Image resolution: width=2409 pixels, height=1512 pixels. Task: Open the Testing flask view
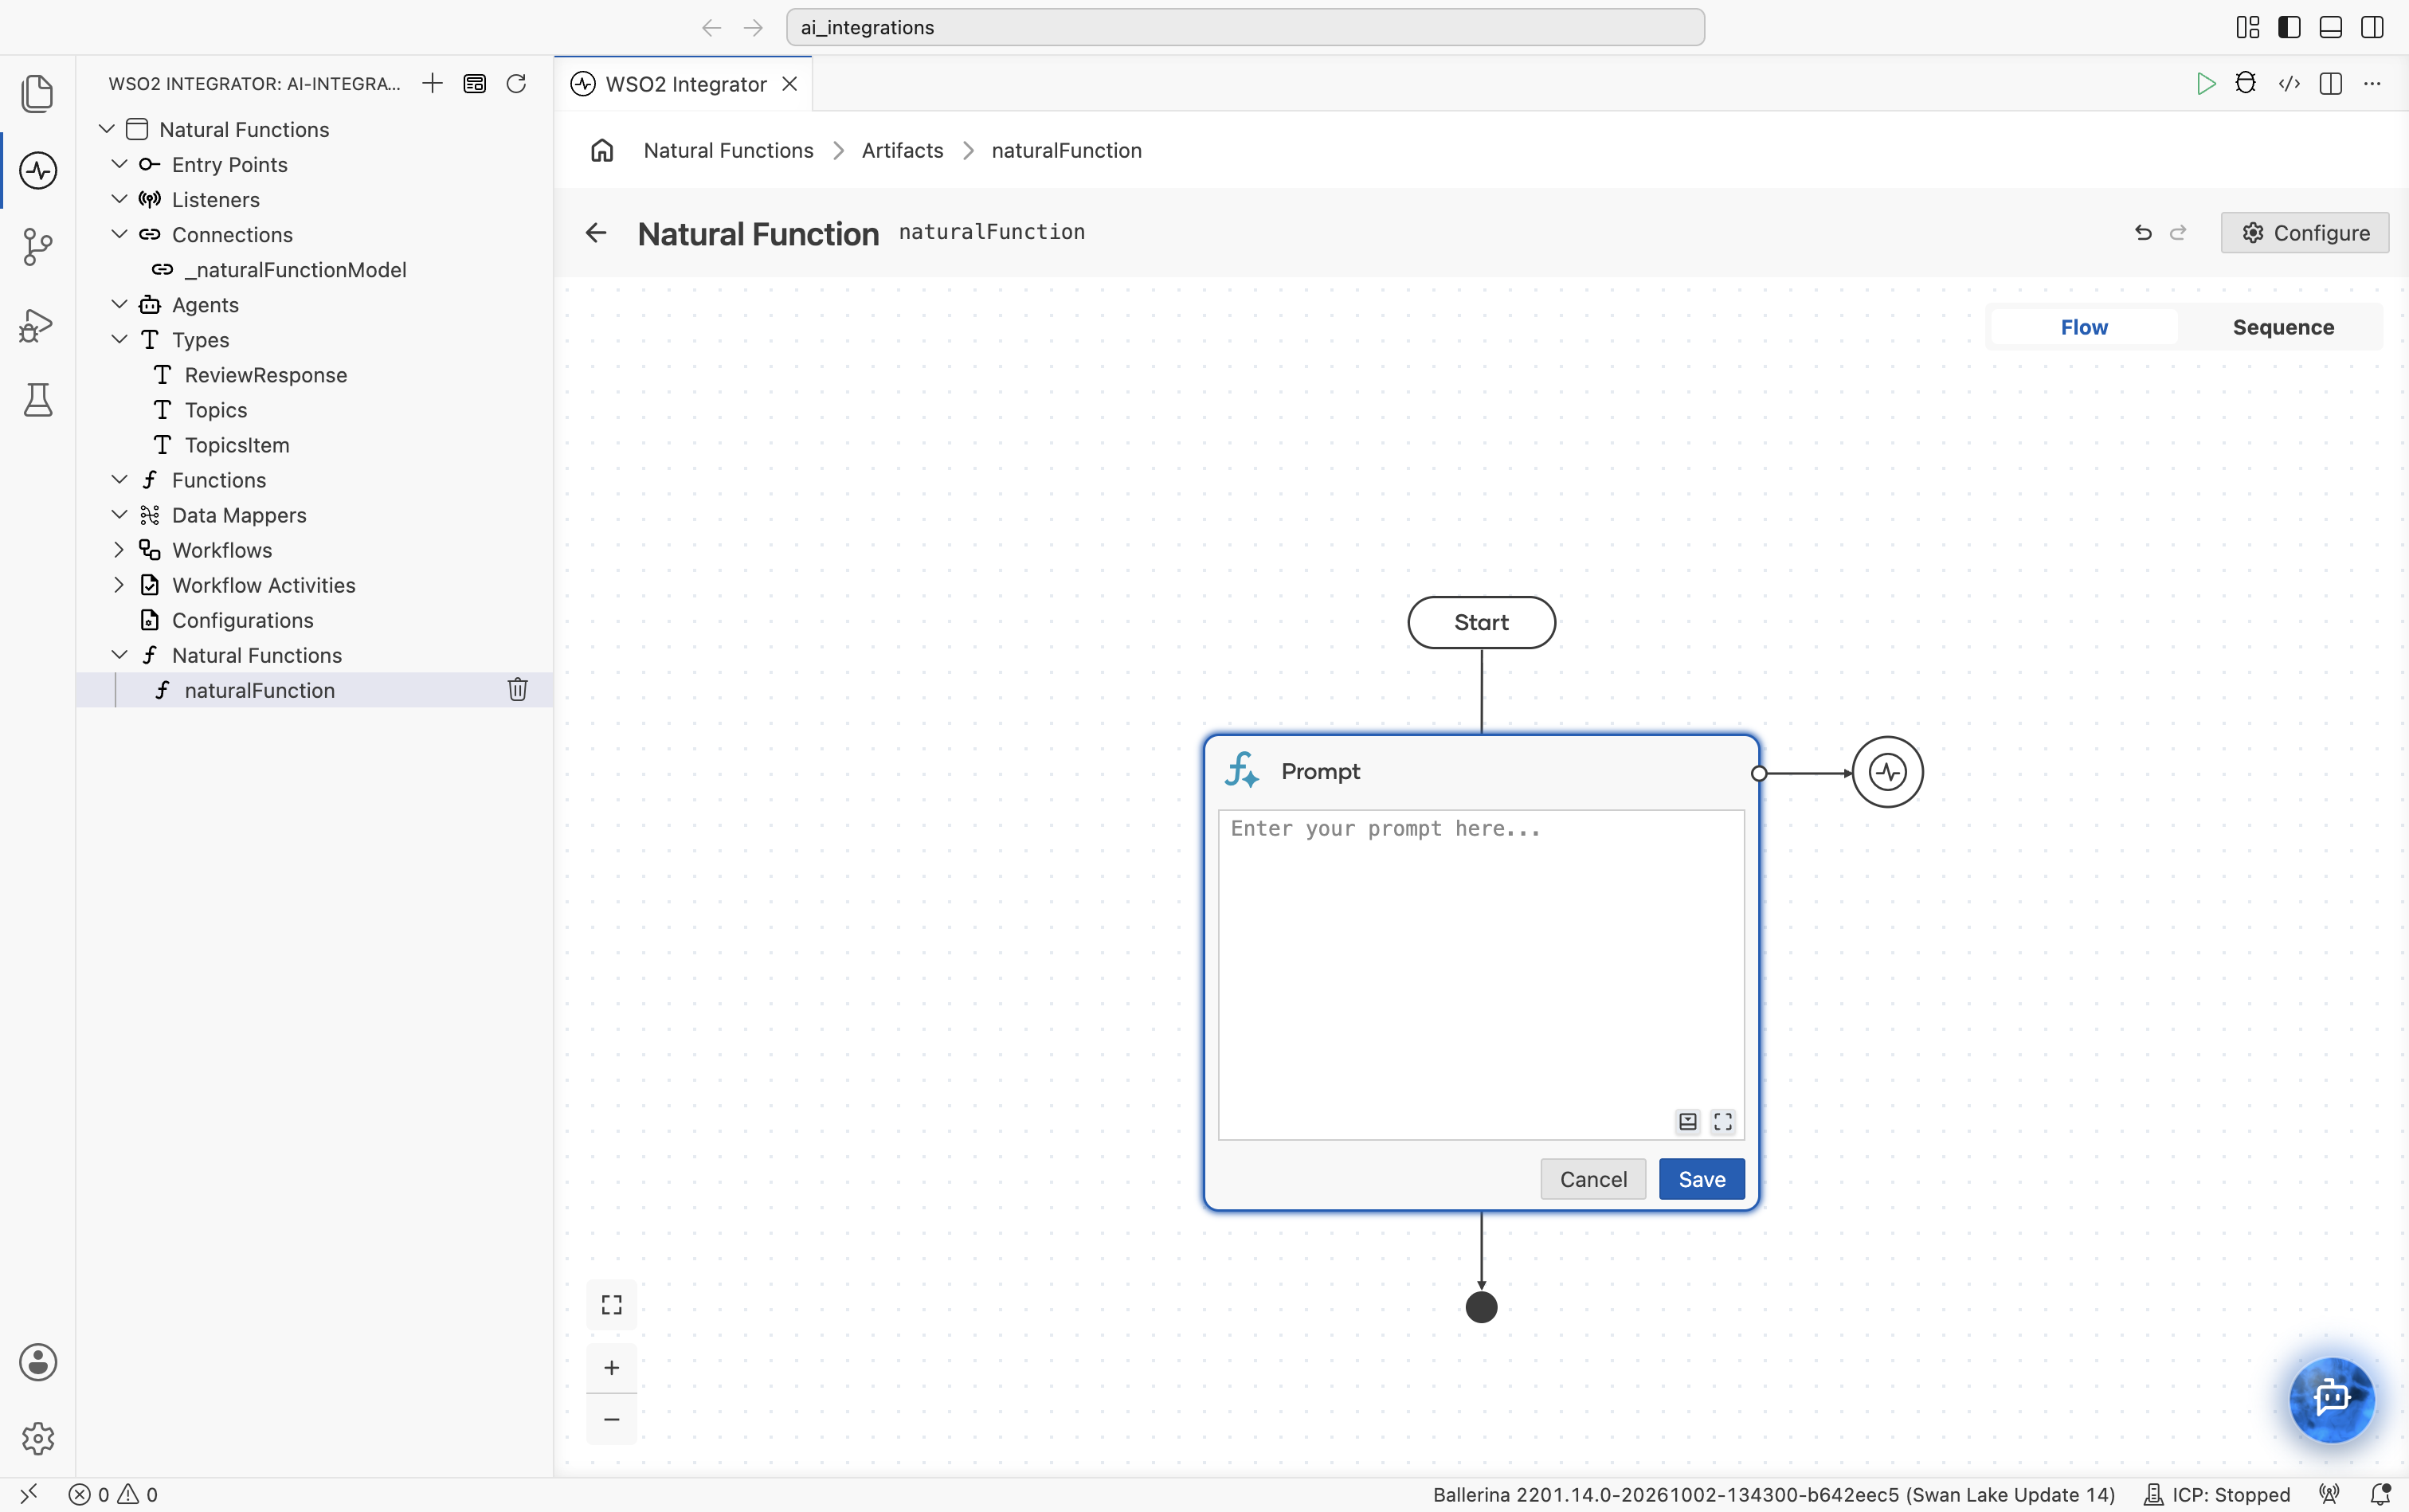(38, 400)
